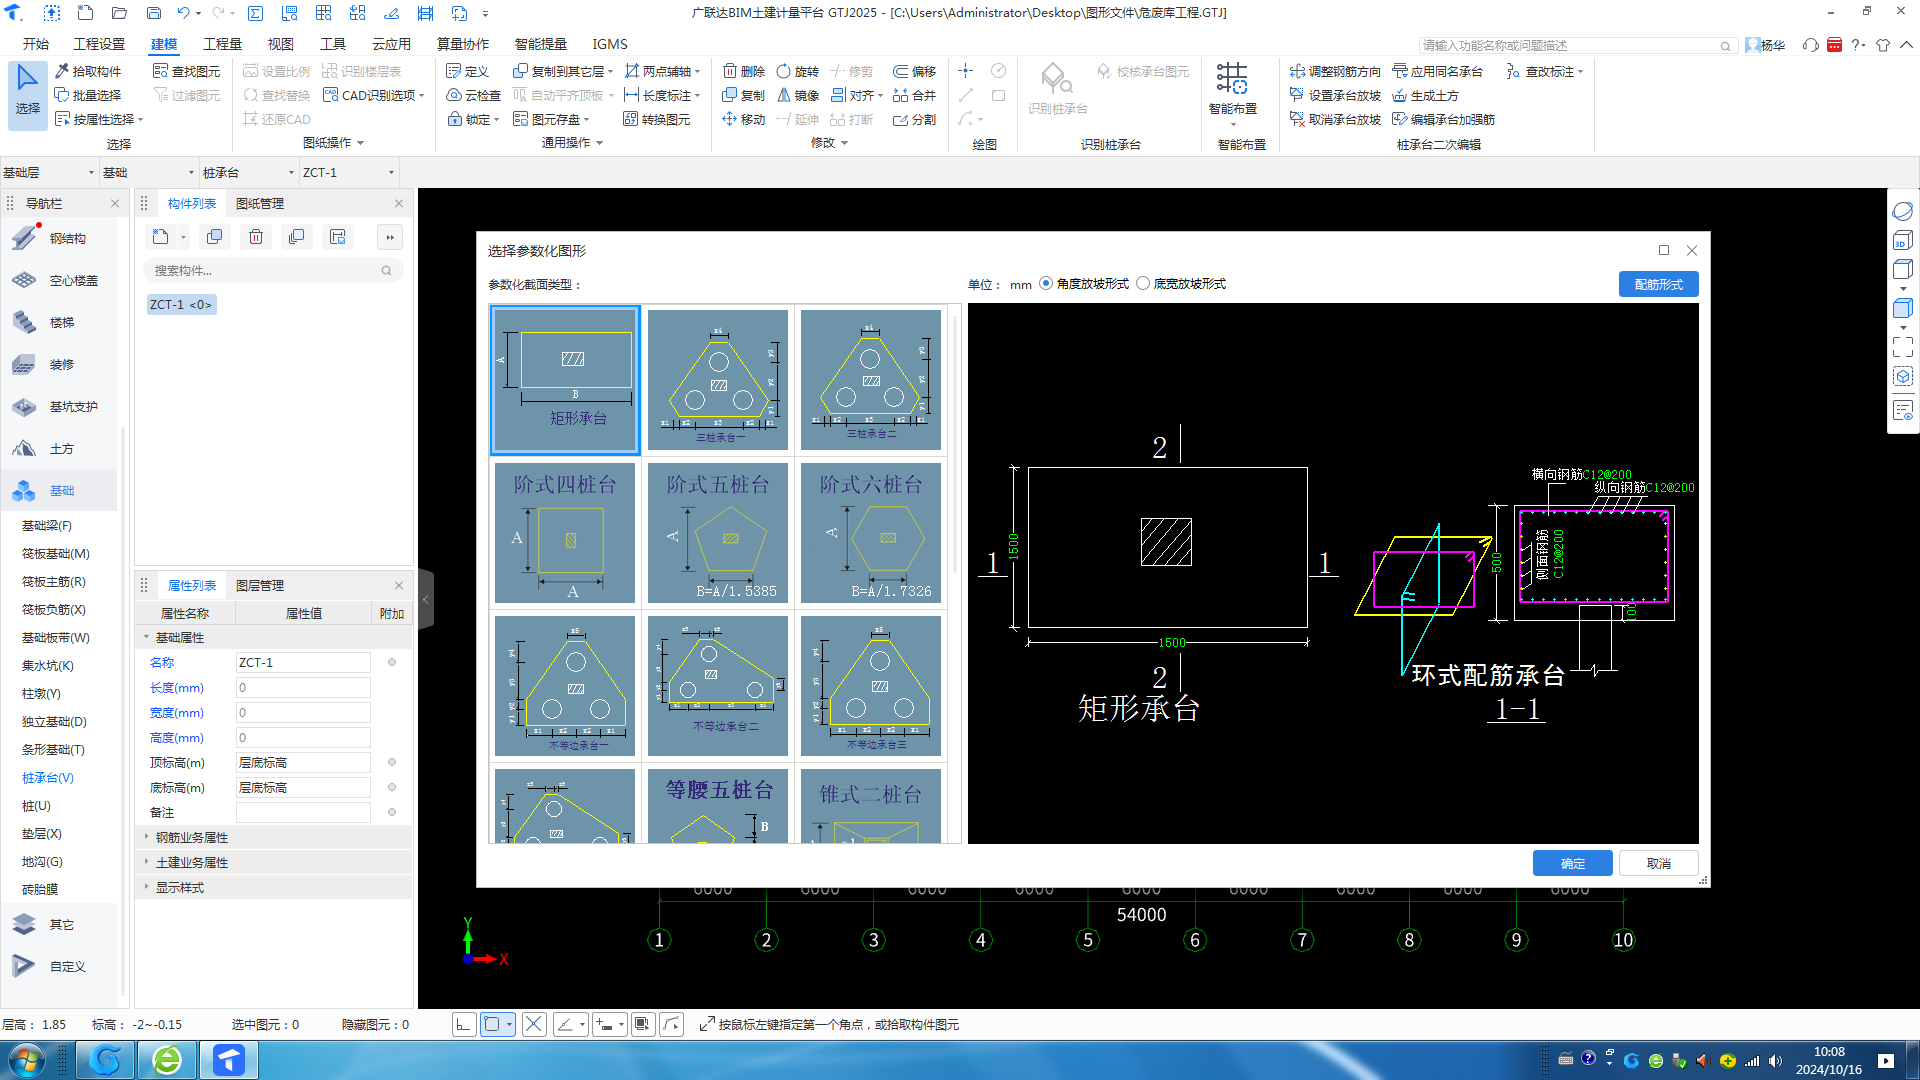Open the 桩承台 component type dropdown

click(248, 172)
